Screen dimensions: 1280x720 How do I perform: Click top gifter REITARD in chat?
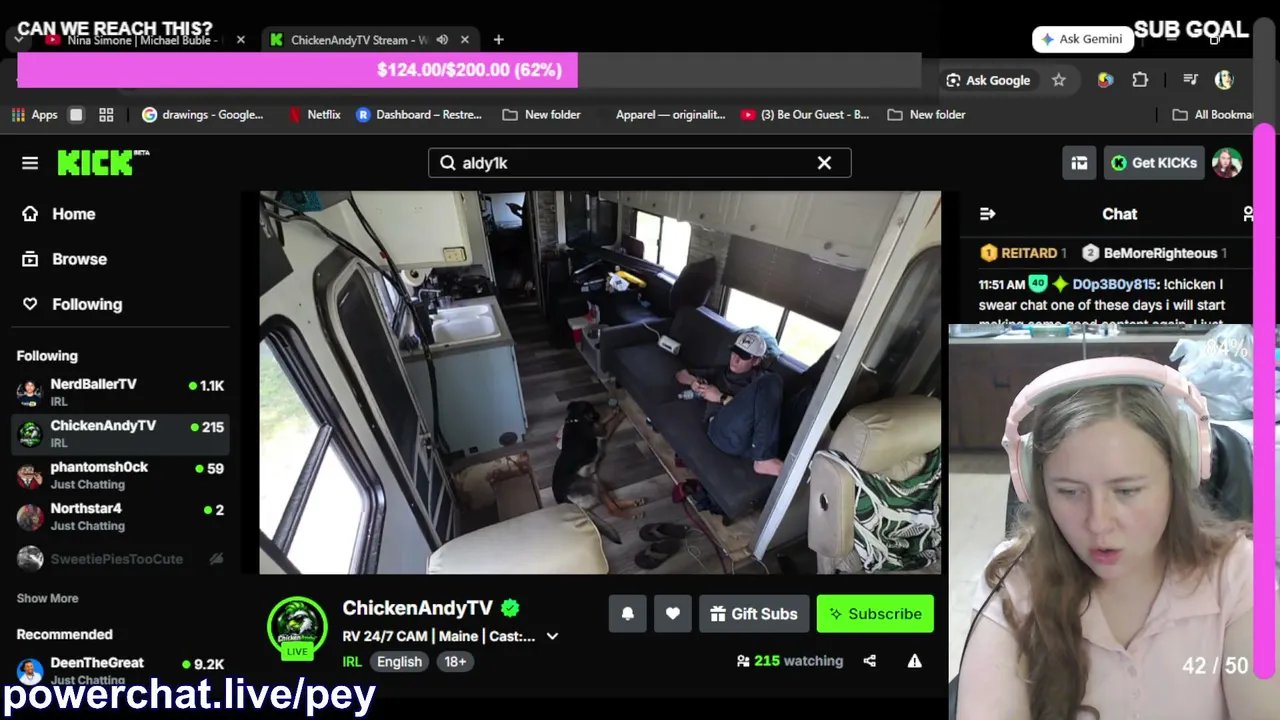click(1023, 253)
